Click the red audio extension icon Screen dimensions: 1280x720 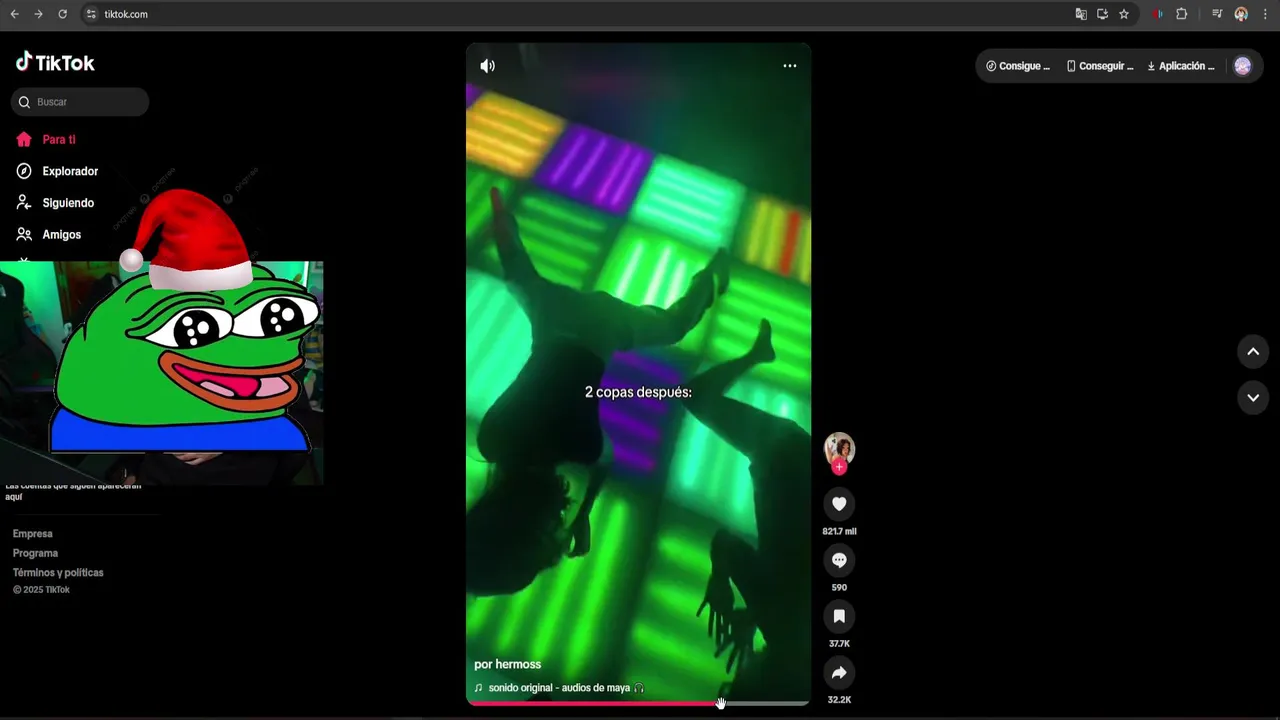(x=1158, y=14)
